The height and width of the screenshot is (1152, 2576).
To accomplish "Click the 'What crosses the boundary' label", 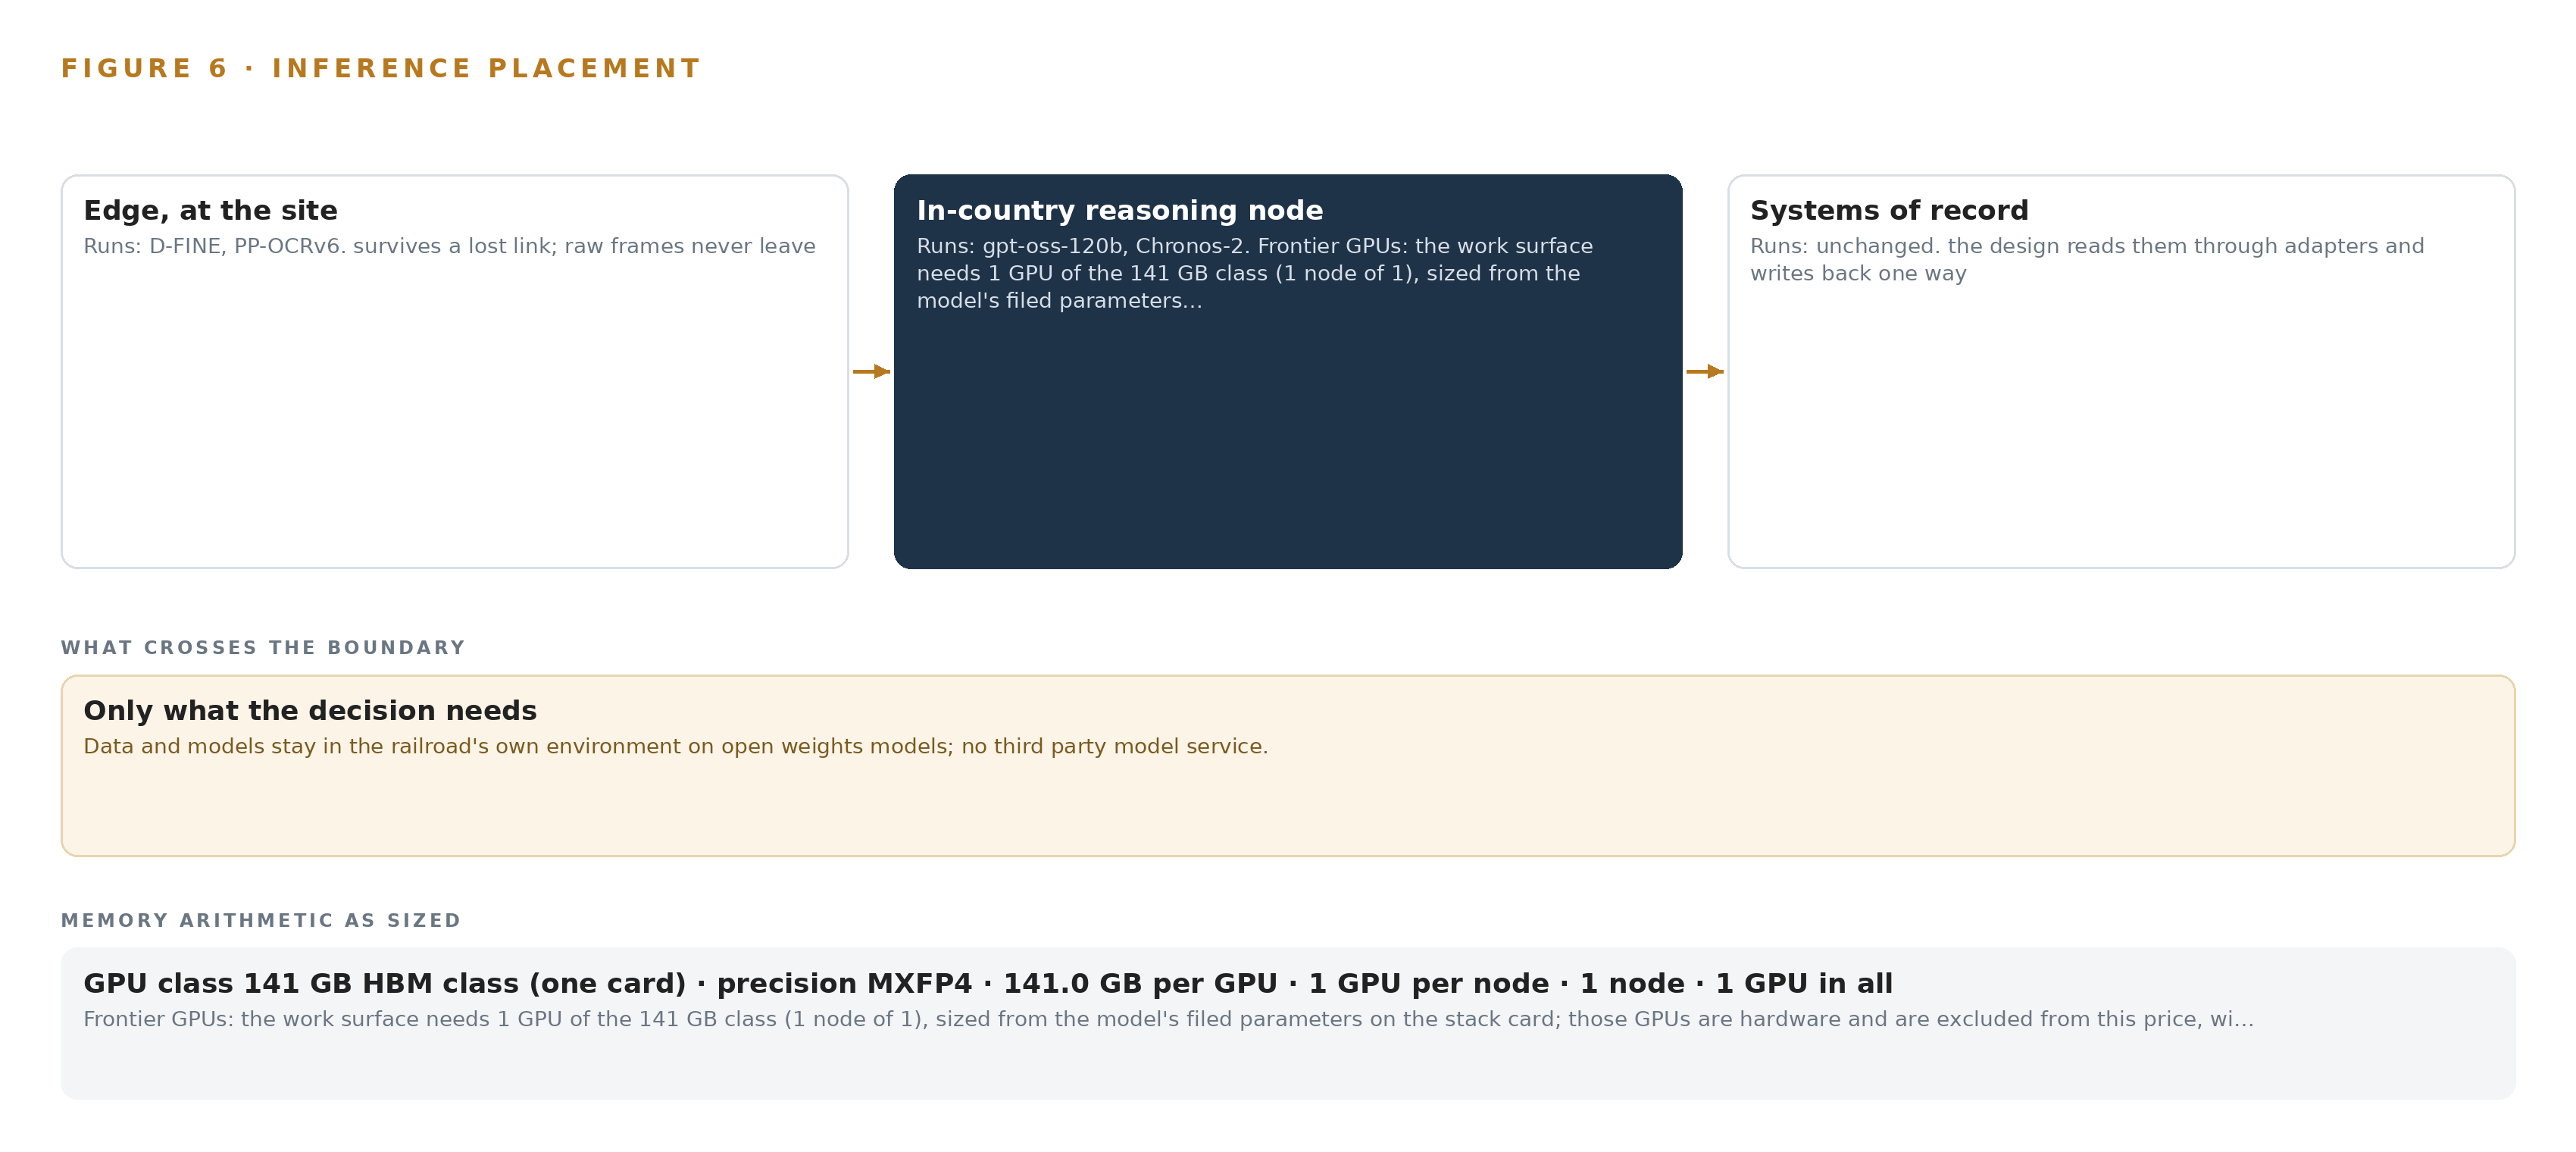I will pos(263,647).
